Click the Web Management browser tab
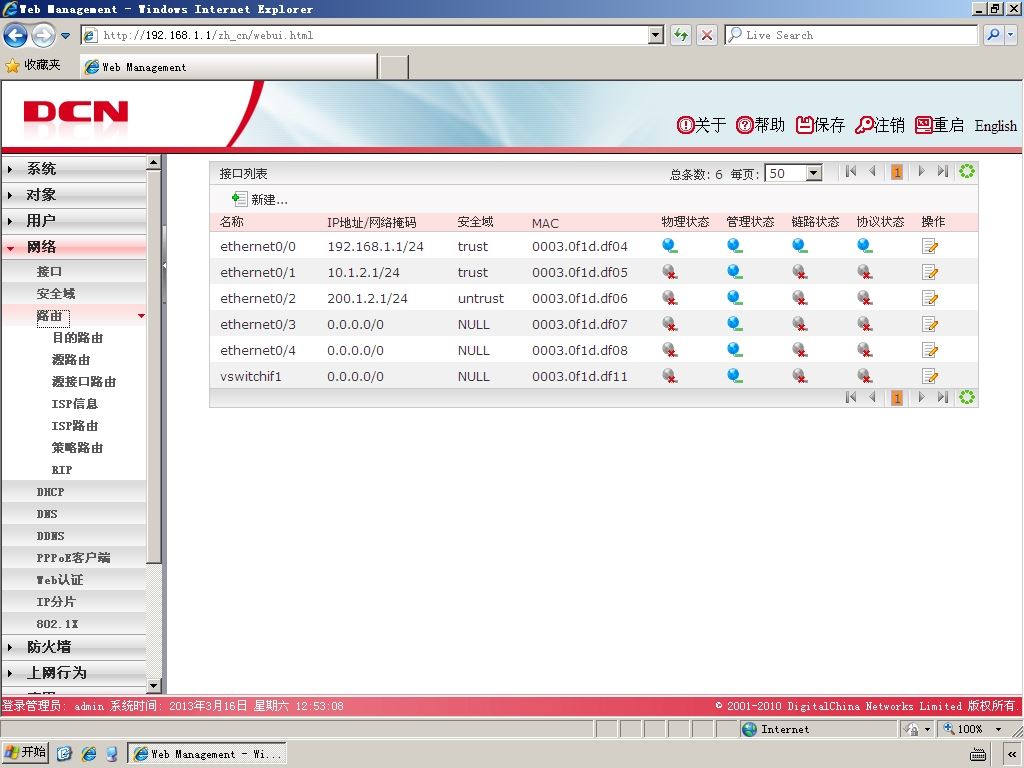The image size is (1024, 768). (228, 67)
